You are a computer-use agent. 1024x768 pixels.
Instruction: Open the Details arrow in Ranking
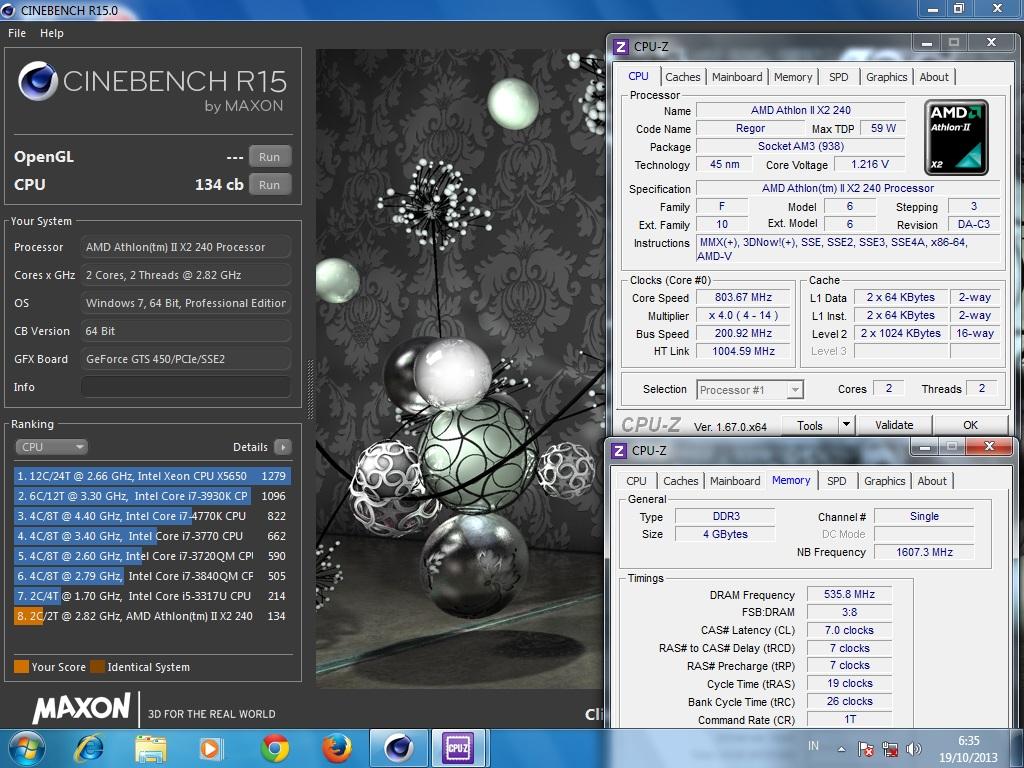(x=283, y=447)
